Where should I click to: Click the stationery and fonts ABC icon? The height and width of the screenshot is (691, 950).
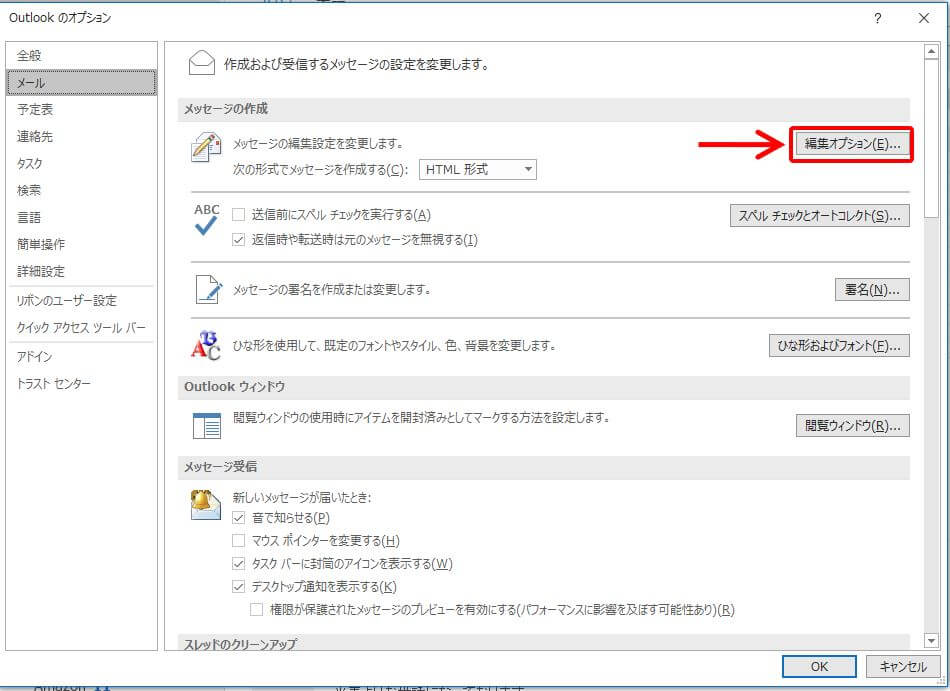pos(206,346)
